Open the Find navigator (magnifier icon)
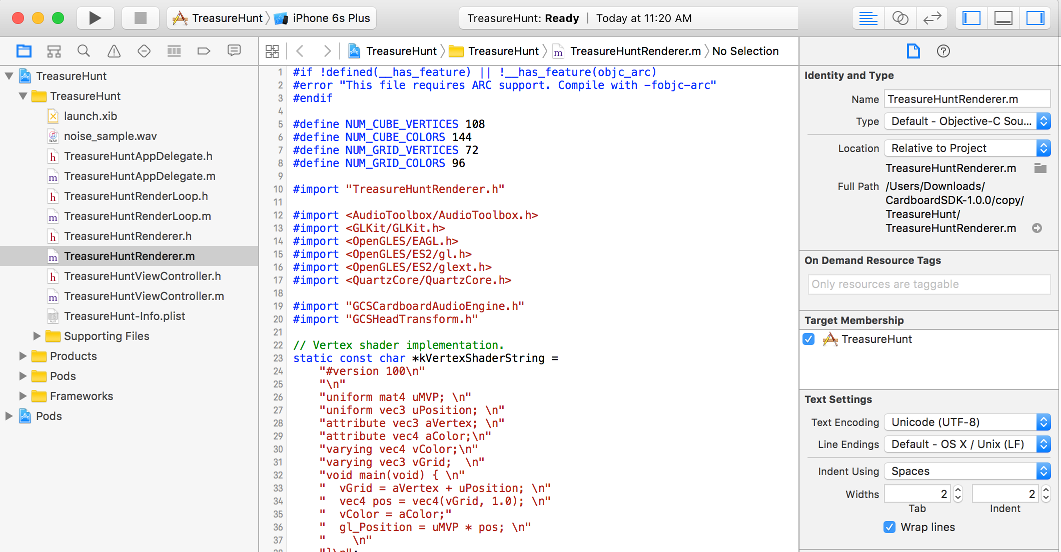1061x552 pixels. click(x=84, y=51)
